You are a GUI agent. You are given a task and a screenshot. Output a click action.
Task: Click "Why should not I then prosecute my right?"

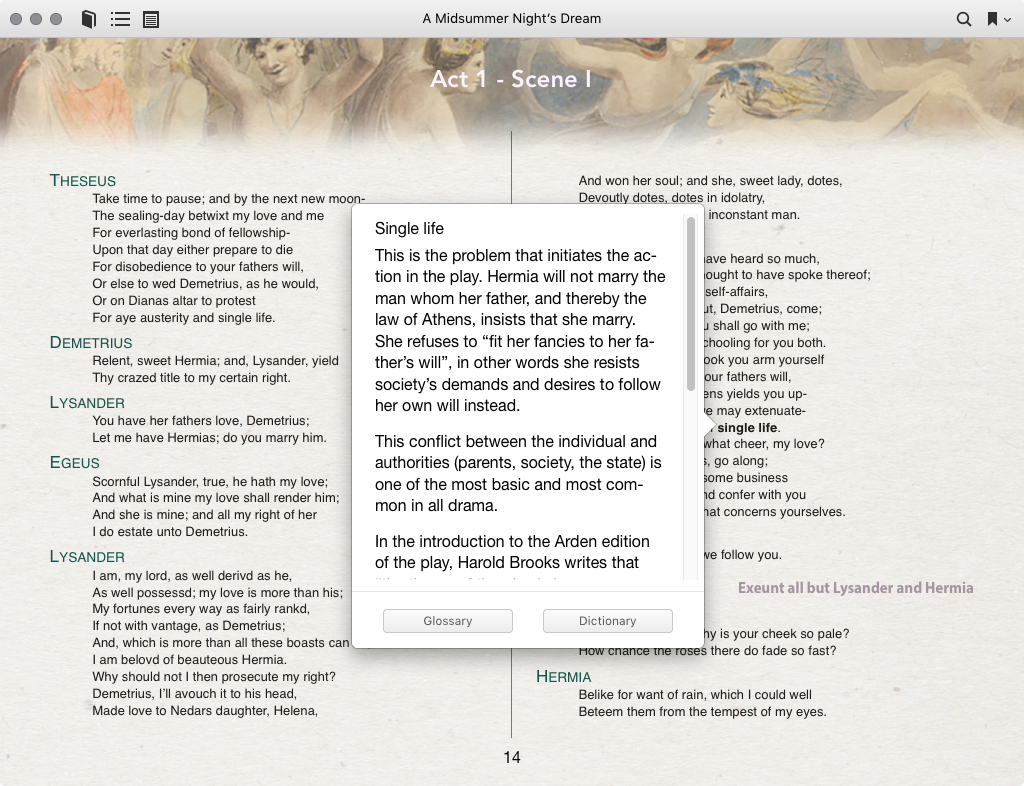pyautogui.click(x=214, y=676)
